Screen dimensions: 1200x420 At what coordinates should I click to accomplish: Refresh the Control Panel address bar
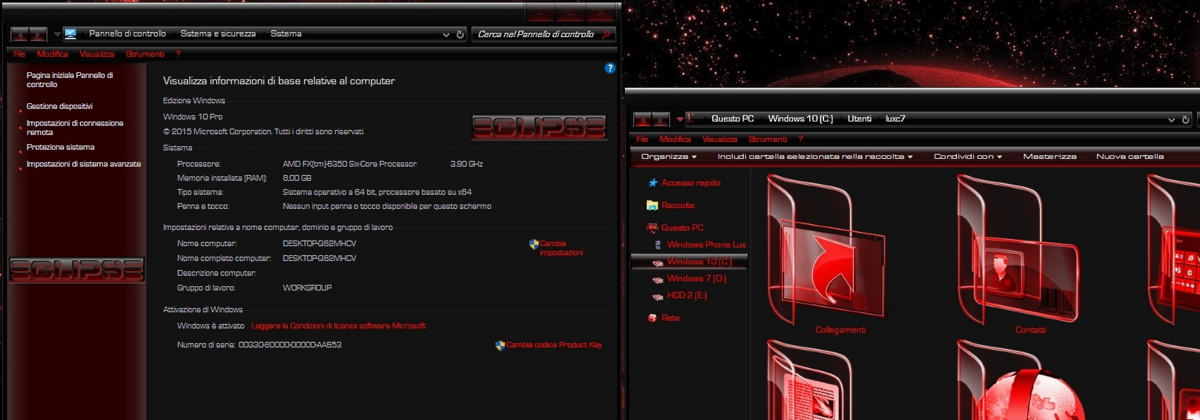460,34
